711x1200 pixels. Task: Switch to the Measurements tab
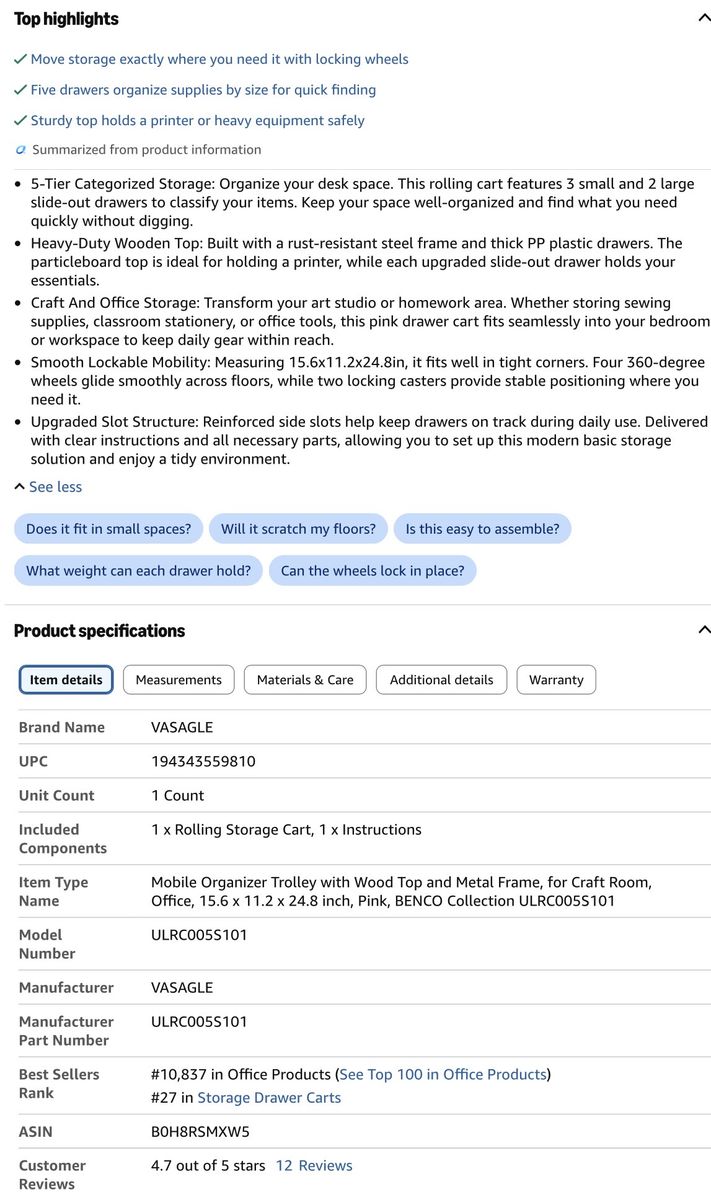(x=179, y=680)
